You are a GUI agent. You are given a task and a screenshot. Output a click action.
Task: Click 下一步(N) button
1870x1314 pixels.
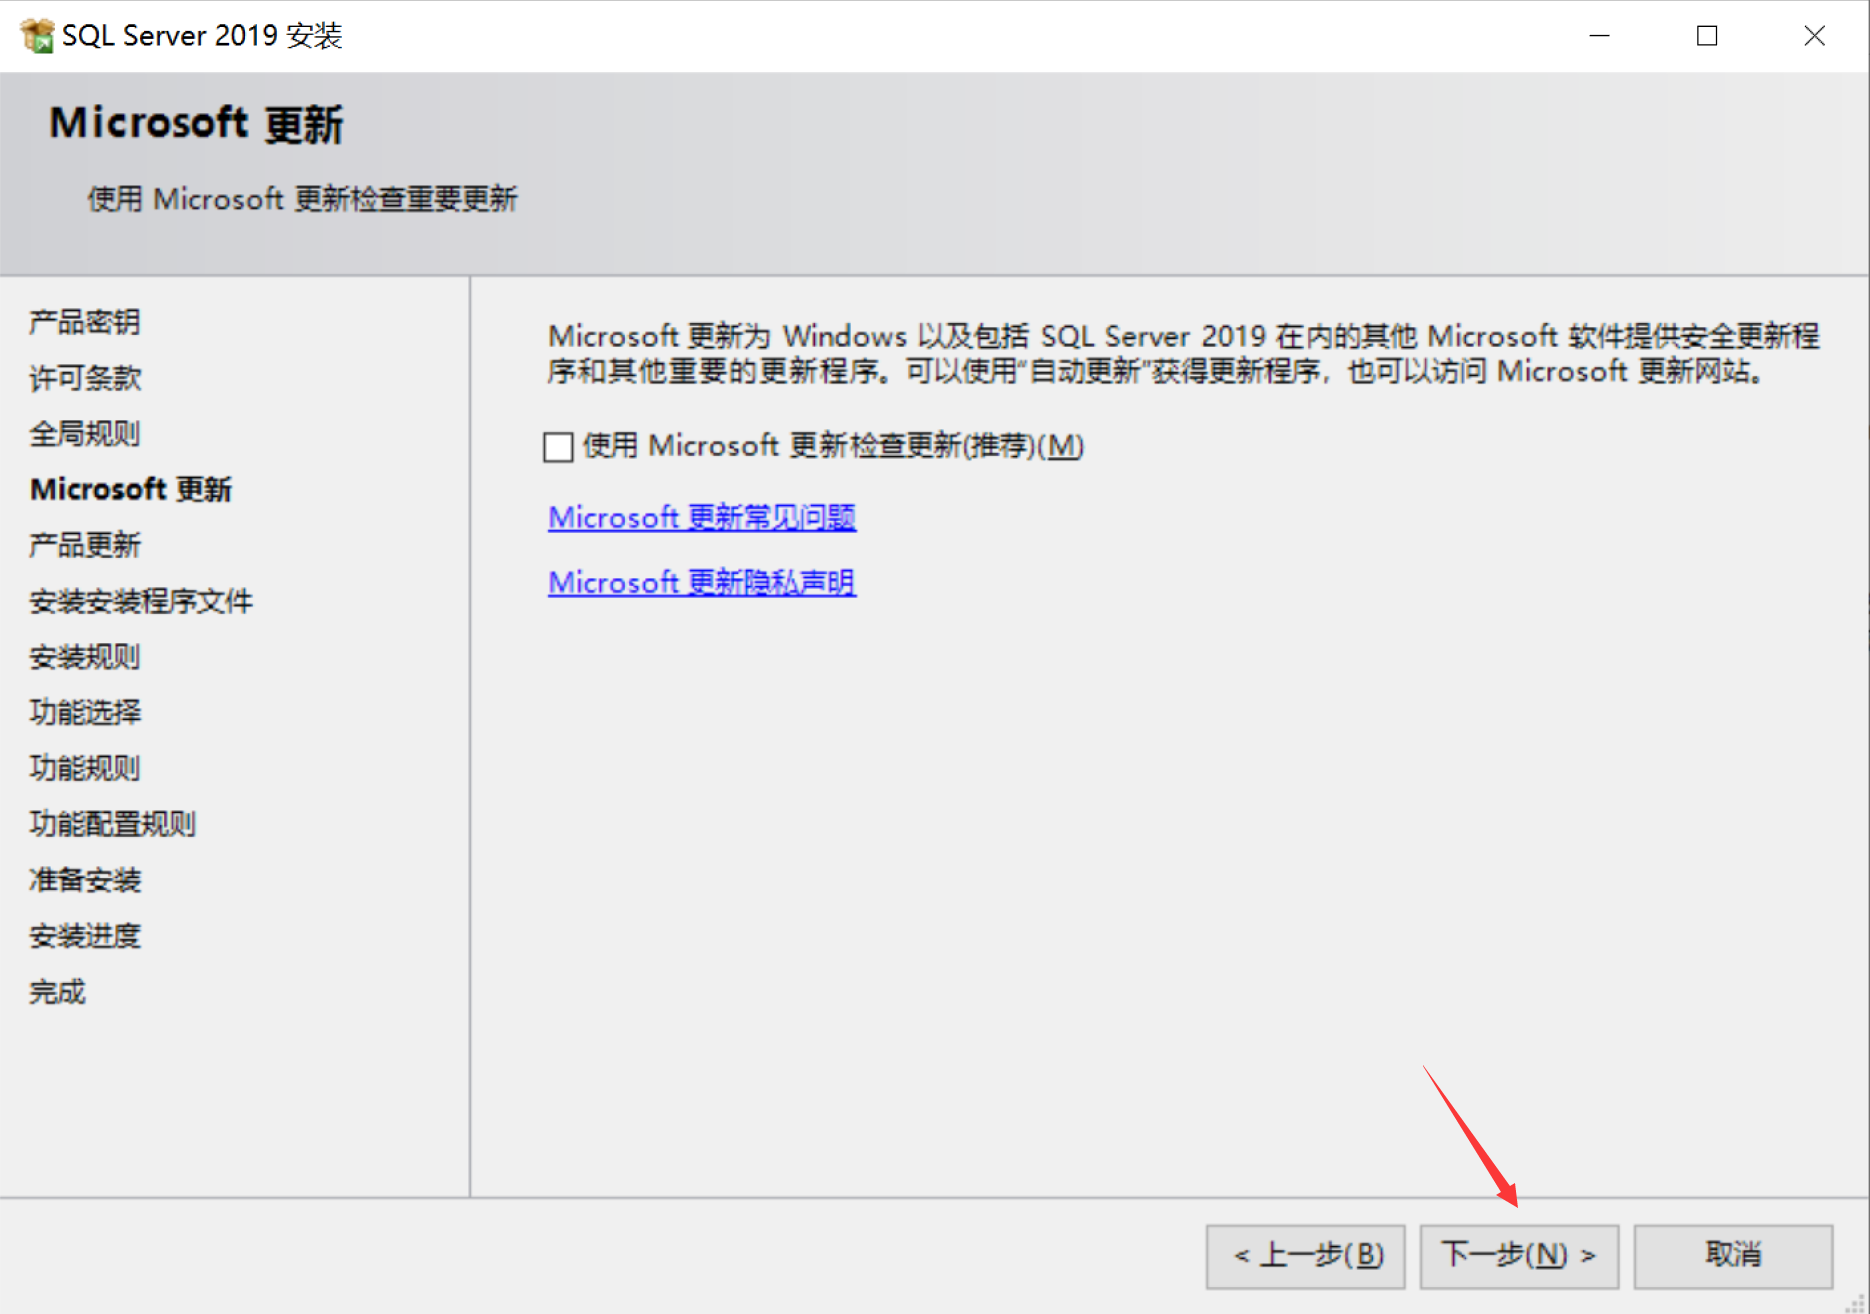(1518, 1255)
